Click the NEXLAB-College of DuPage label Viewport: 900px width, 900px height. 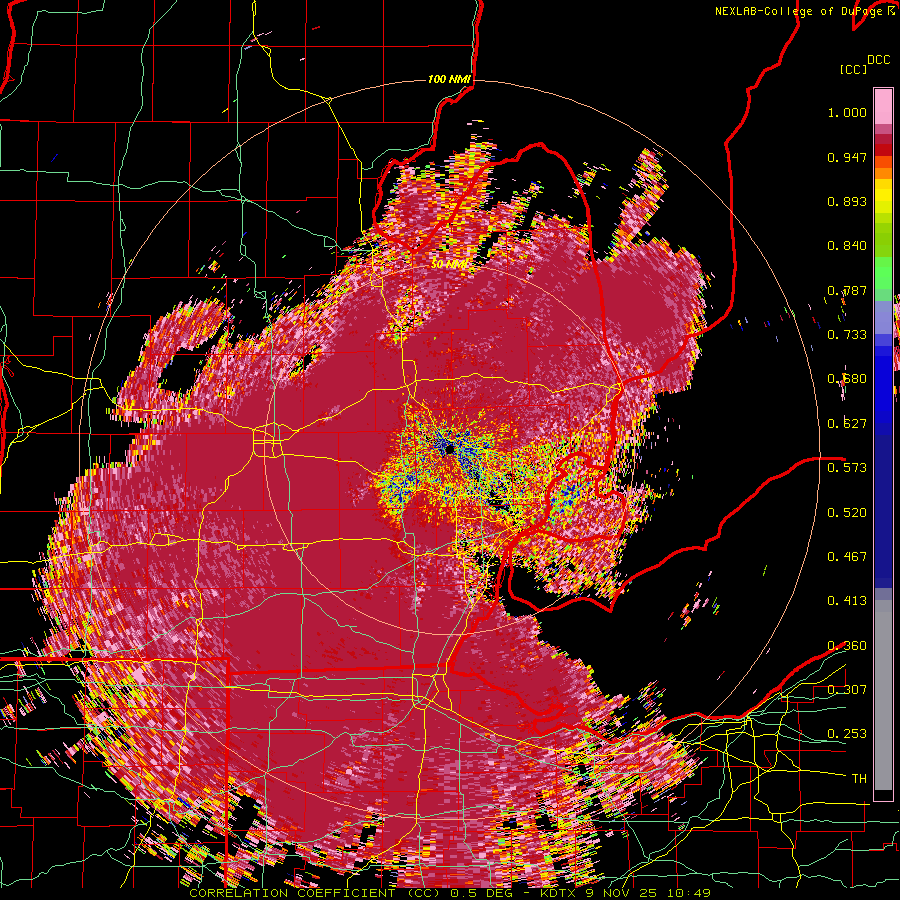click(801, 11)
